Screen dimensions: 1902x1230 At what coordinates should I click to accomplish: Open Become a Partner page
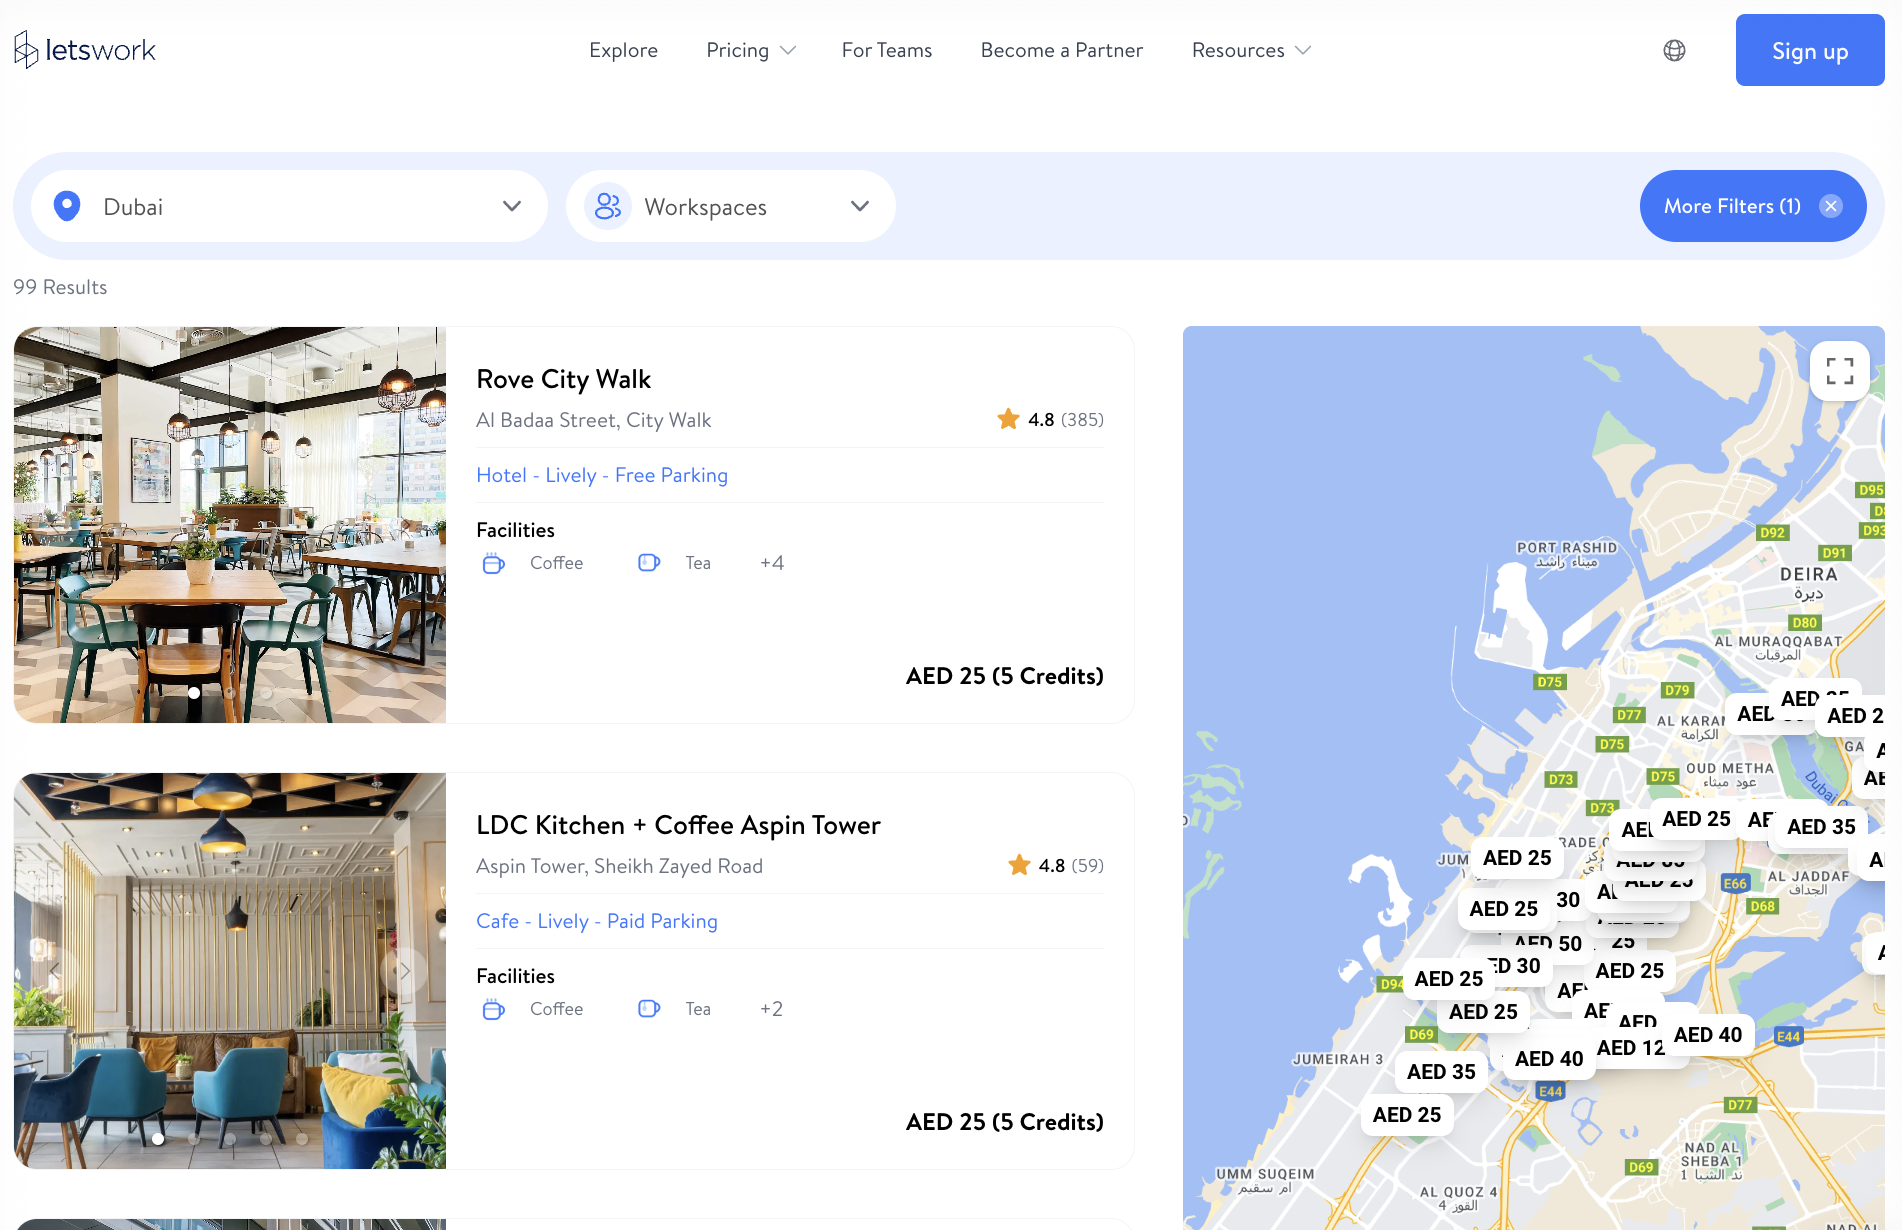coord(1062,50)
